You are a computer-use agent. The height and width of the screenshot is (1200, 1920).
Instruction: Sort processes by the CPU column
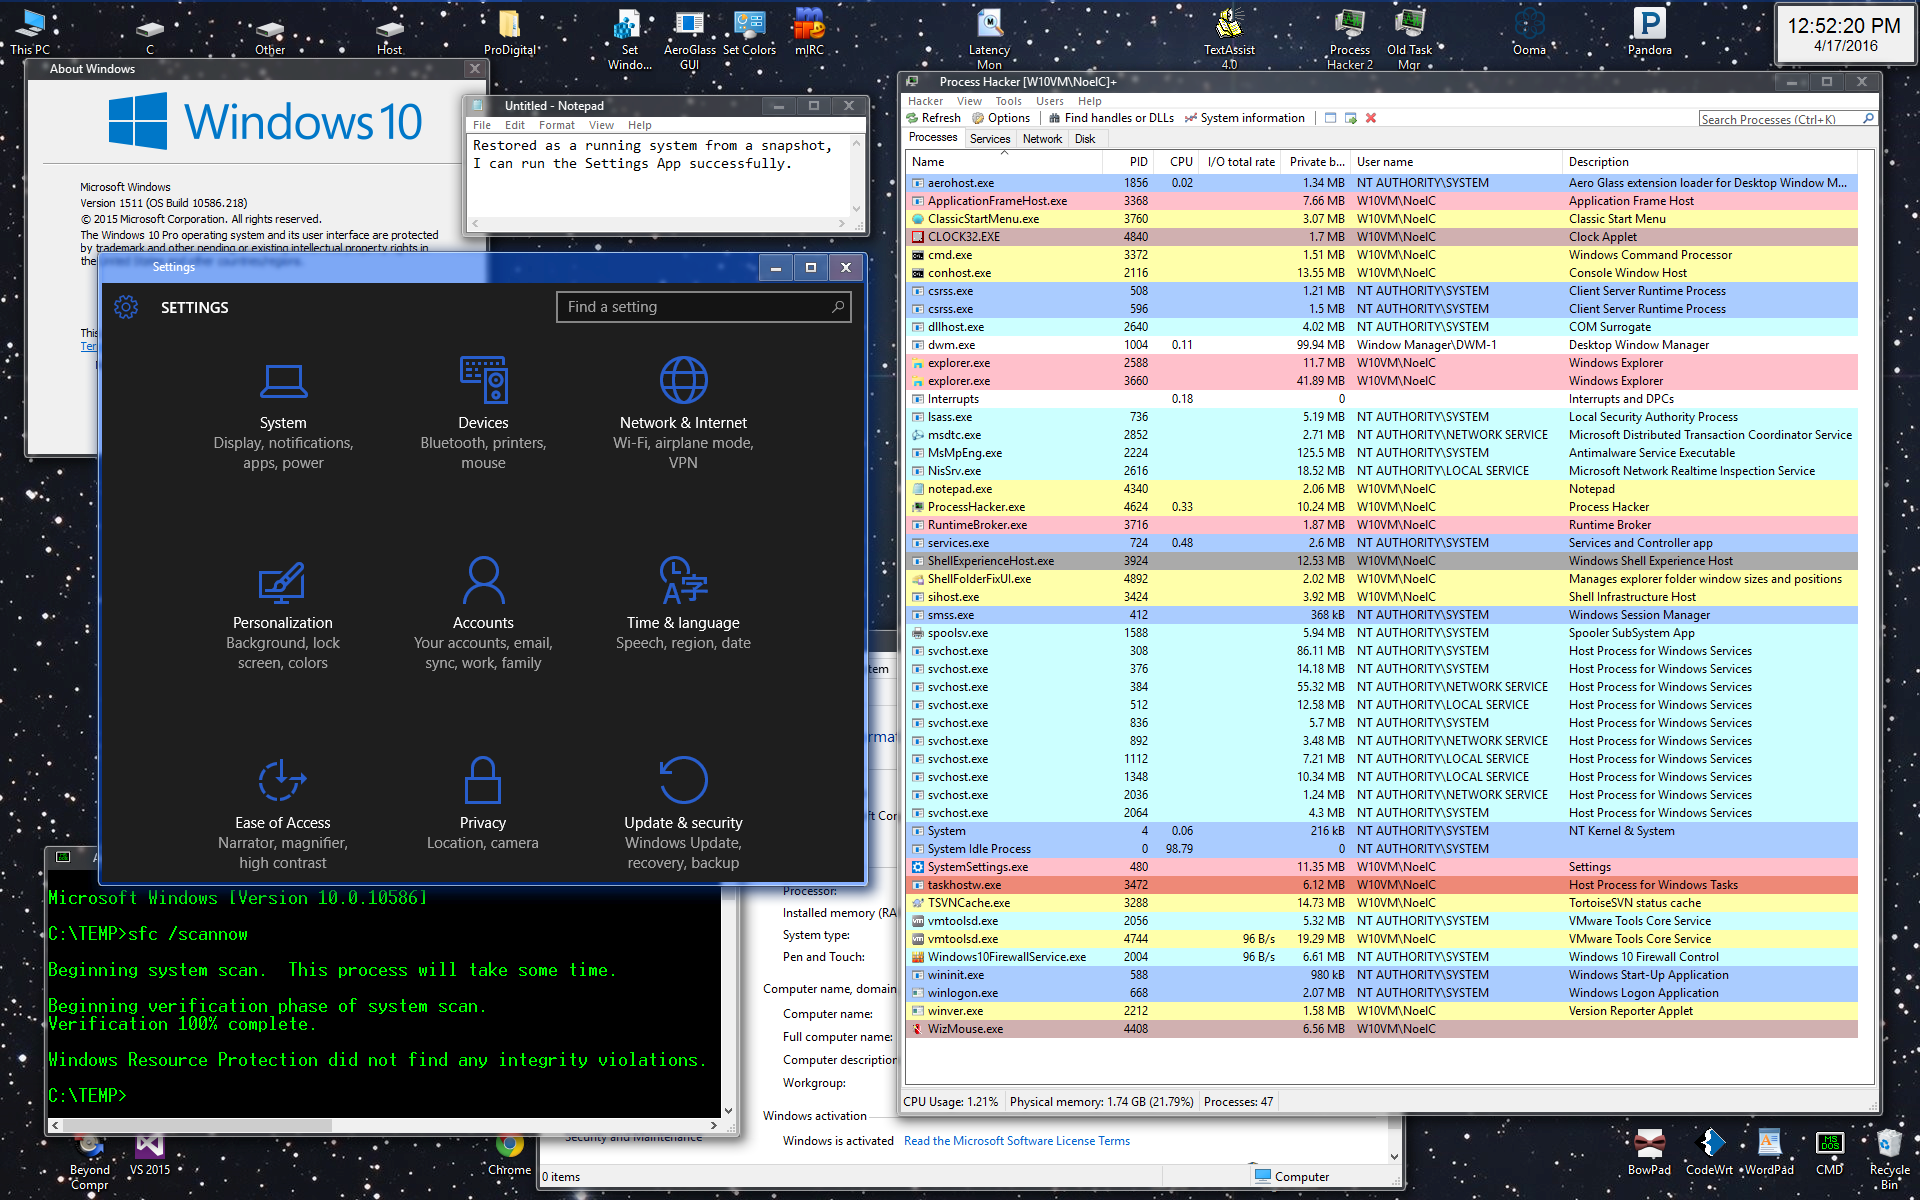1176,161
